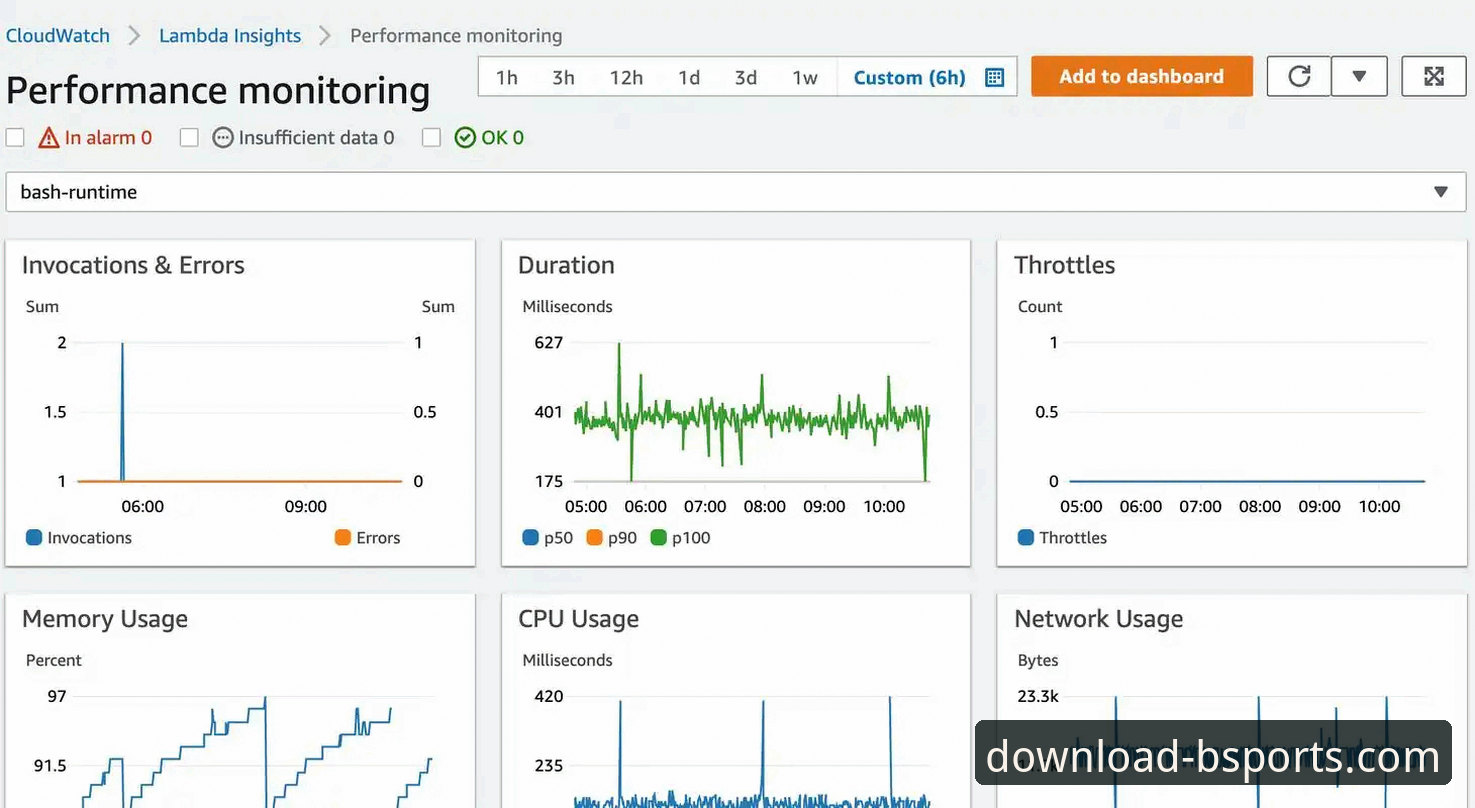The width and height of the screenshot is (1475, 808).
Task: Click the p100 green legend swatch
Action: click(x=658, y=538)
